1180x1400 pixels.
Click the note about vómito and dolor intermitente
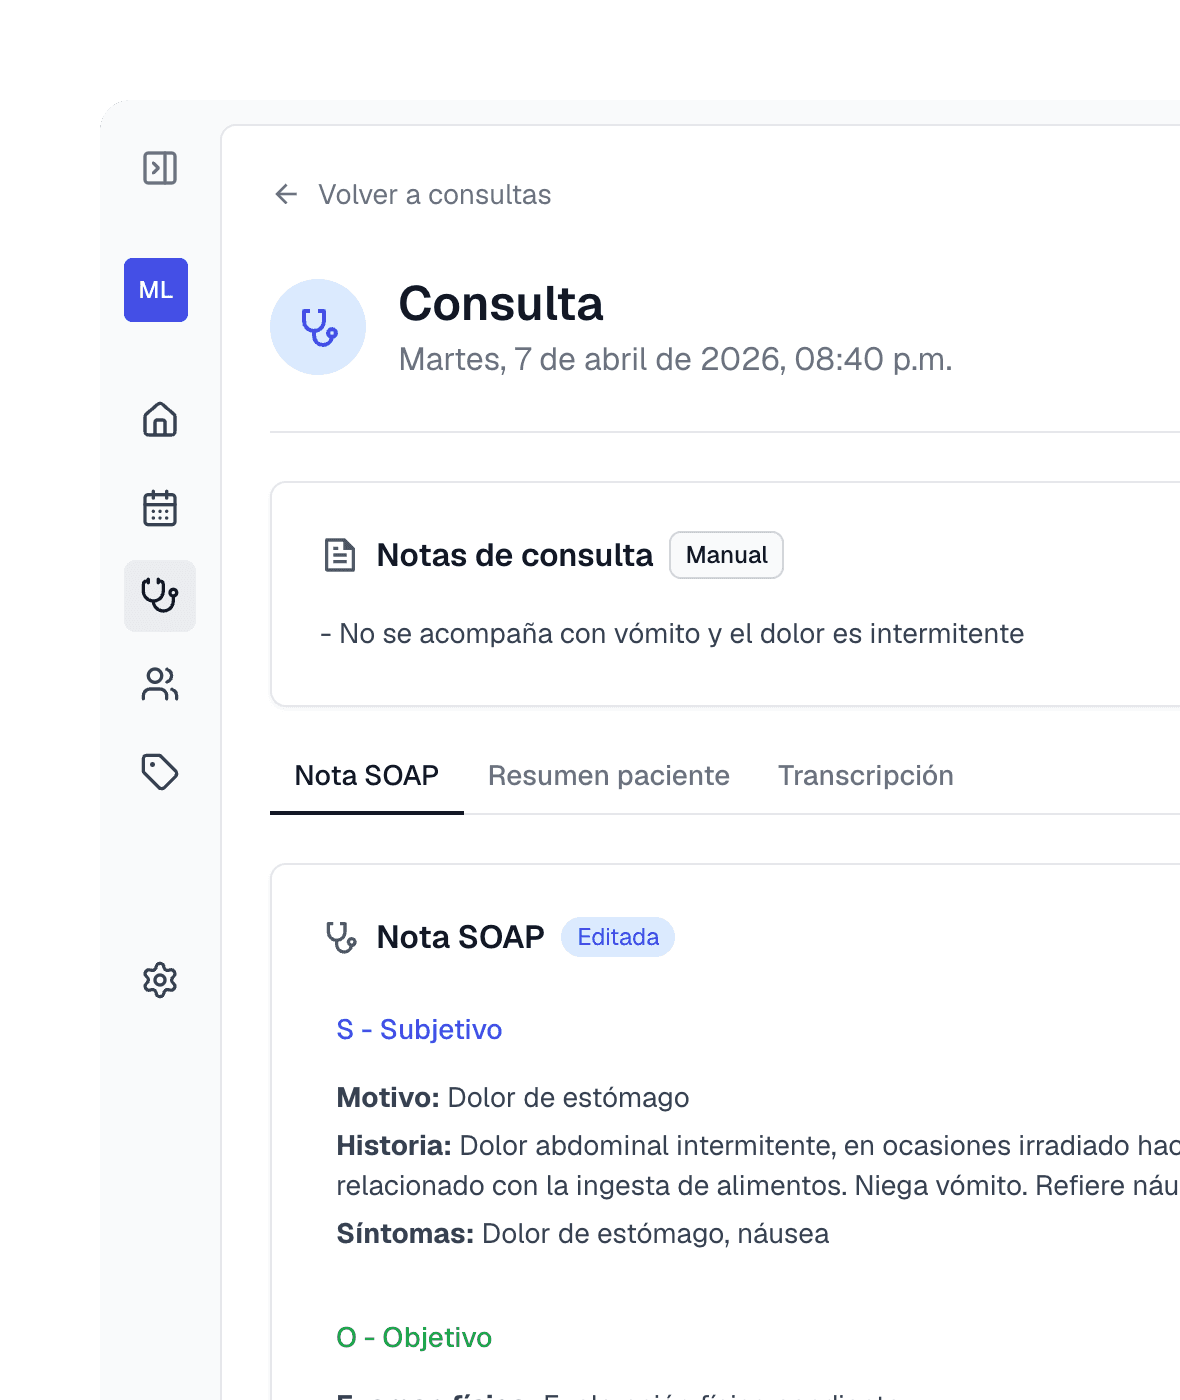pos(672,634)
